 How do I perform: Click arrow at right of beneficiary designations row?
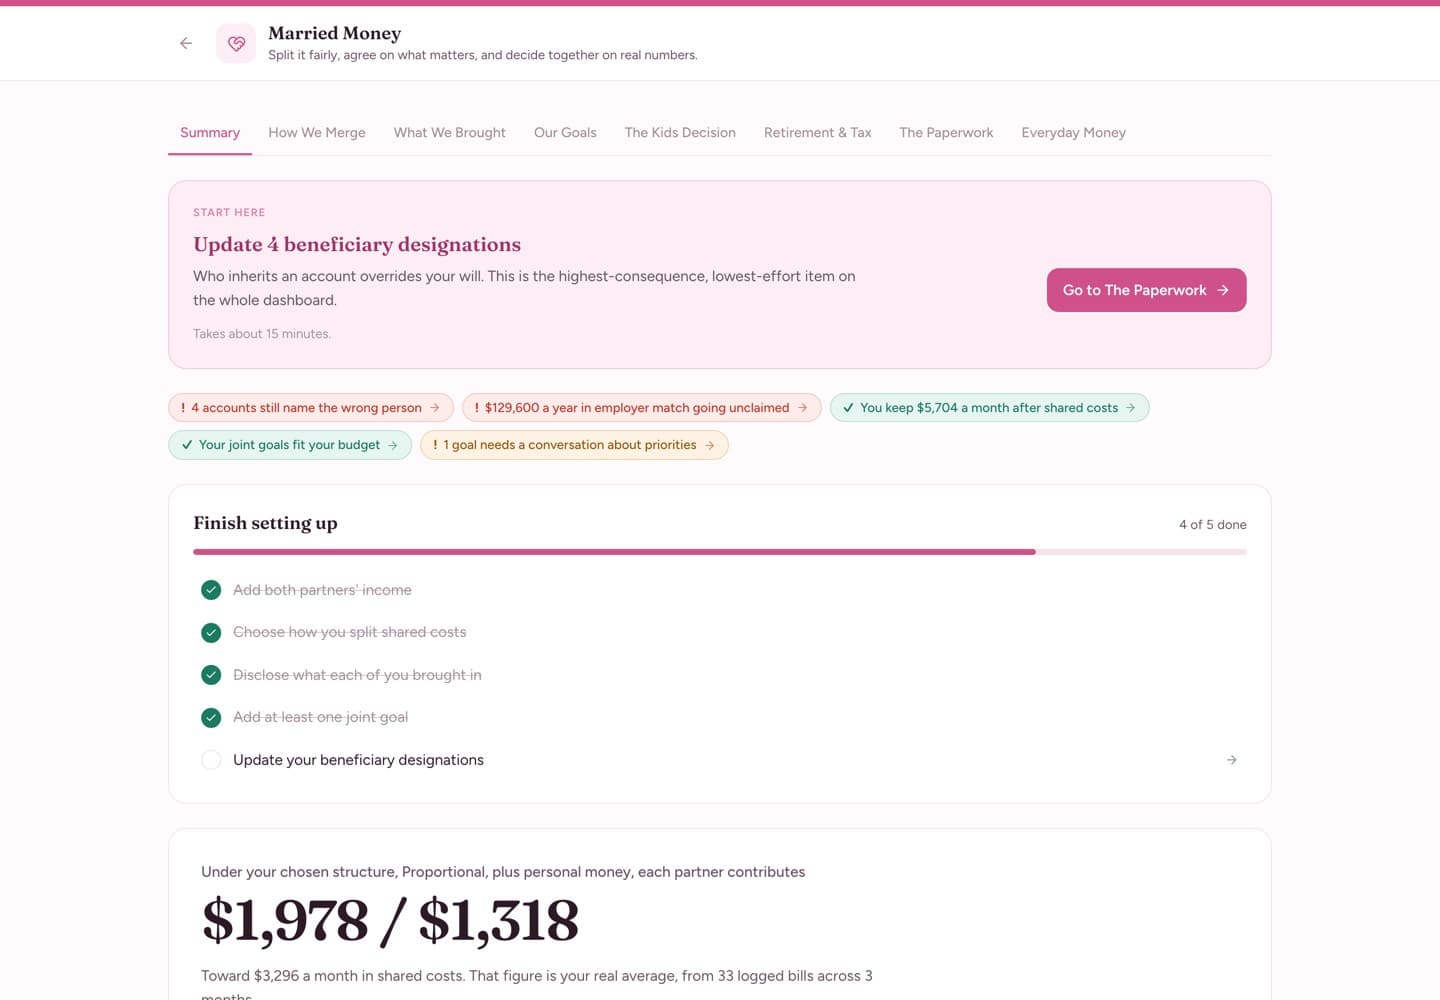1232,760
